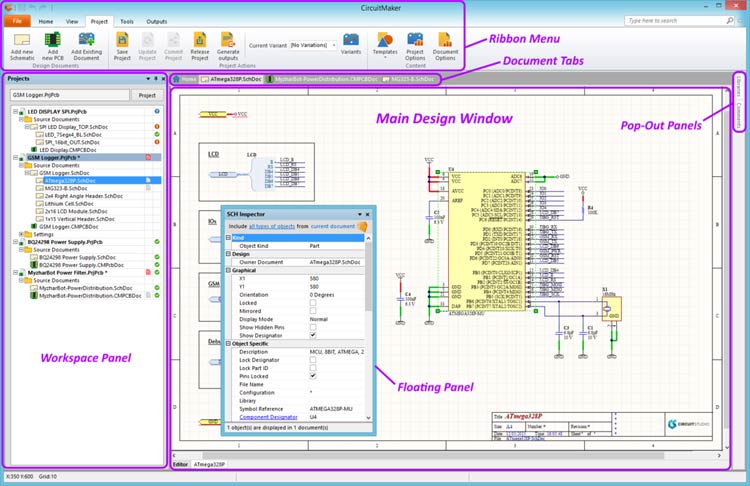Click the Add new Schematic icon
Screen dimensions: 750x486
(22, 40)
